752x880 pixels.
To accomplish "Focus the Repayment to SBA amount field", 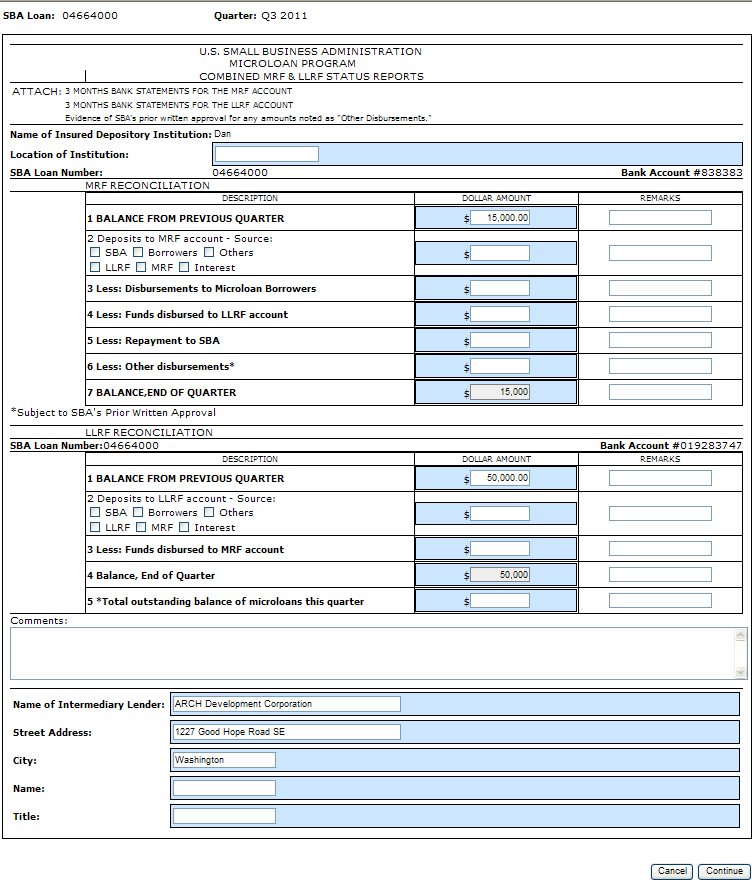I will coord(500,340).
